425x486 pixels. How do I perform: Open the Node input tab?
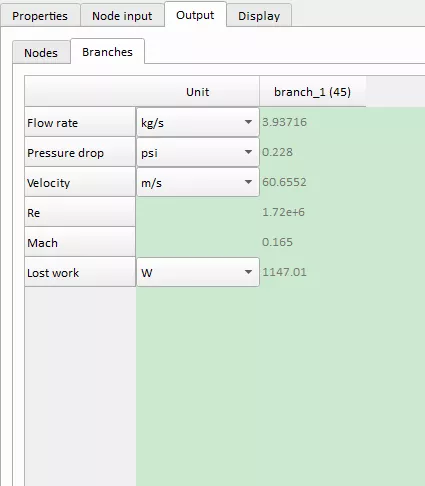pos(122,16)
